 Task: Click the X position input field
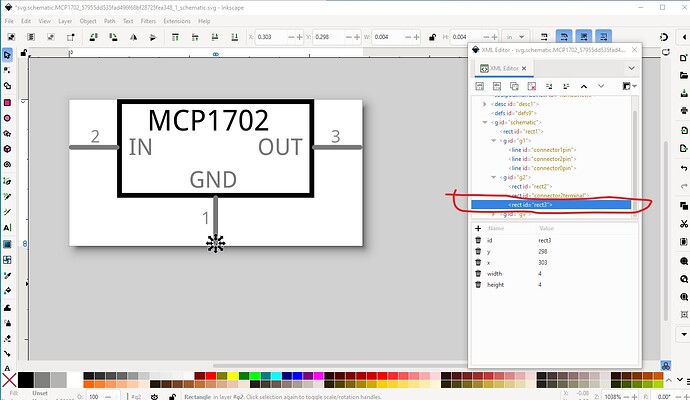pos(272,37)
